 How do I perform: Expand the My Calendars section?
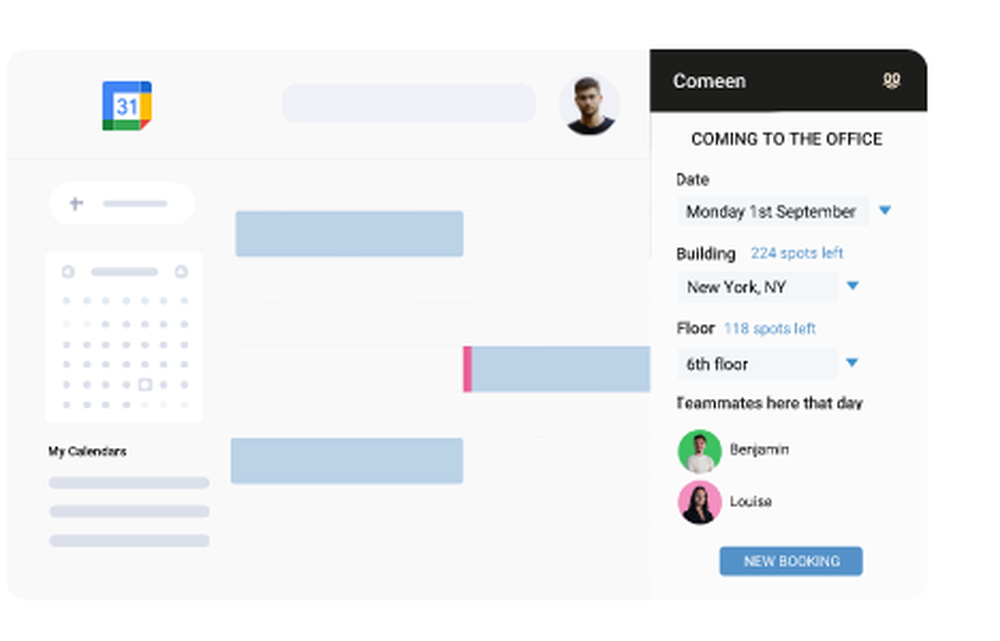(x=87, y=452)
